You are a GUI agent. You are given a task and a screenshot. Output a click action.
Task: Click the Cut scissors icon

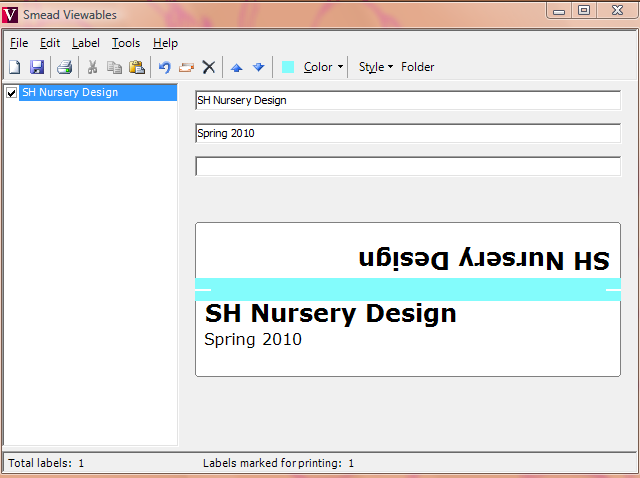click(x=93, y=67)
